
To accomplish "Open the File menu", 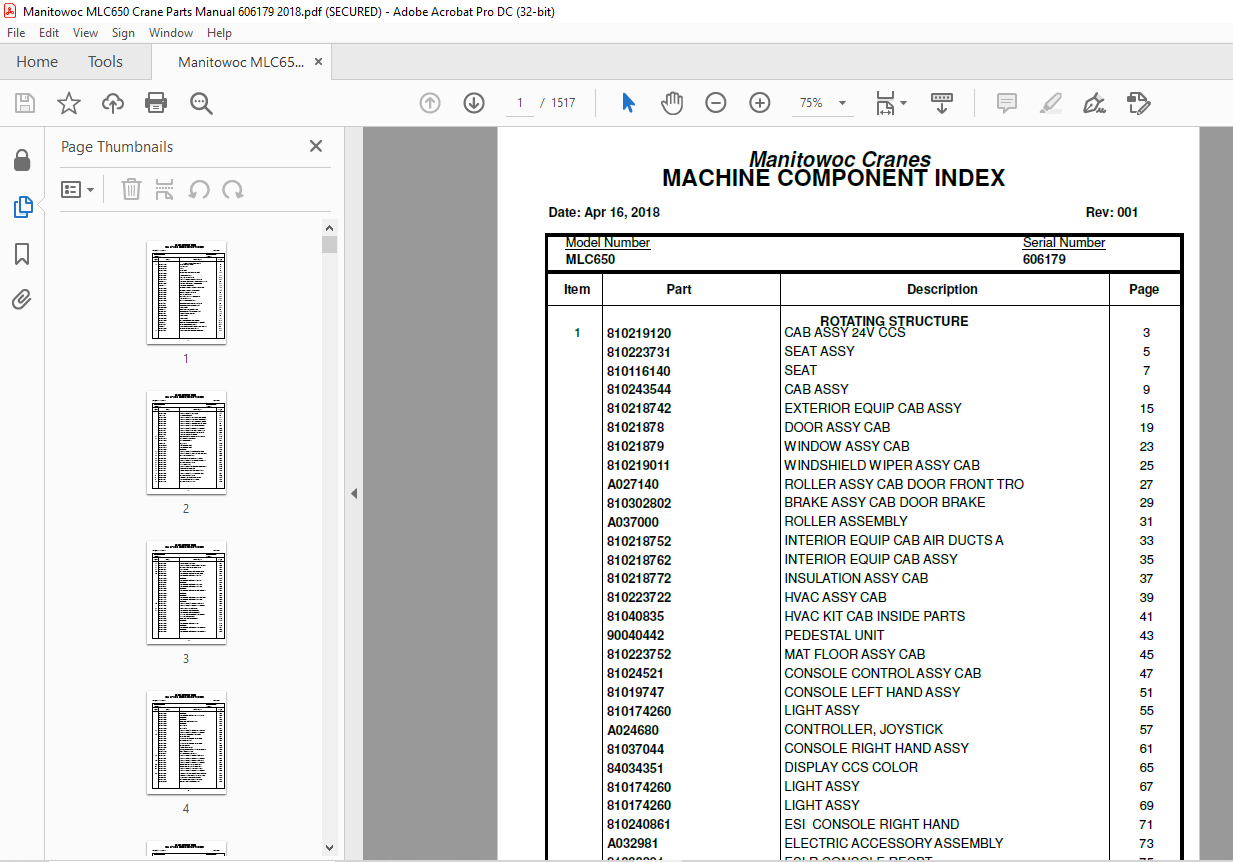I will coord(16,33).
